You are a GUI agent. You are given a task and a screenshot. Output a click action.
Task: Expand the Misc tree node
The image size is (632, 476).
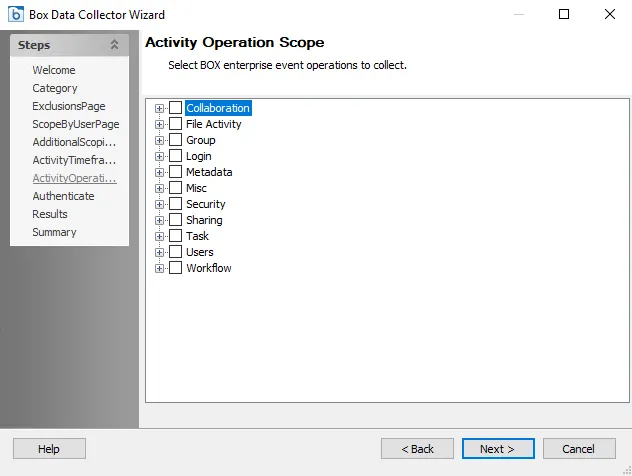159,189
